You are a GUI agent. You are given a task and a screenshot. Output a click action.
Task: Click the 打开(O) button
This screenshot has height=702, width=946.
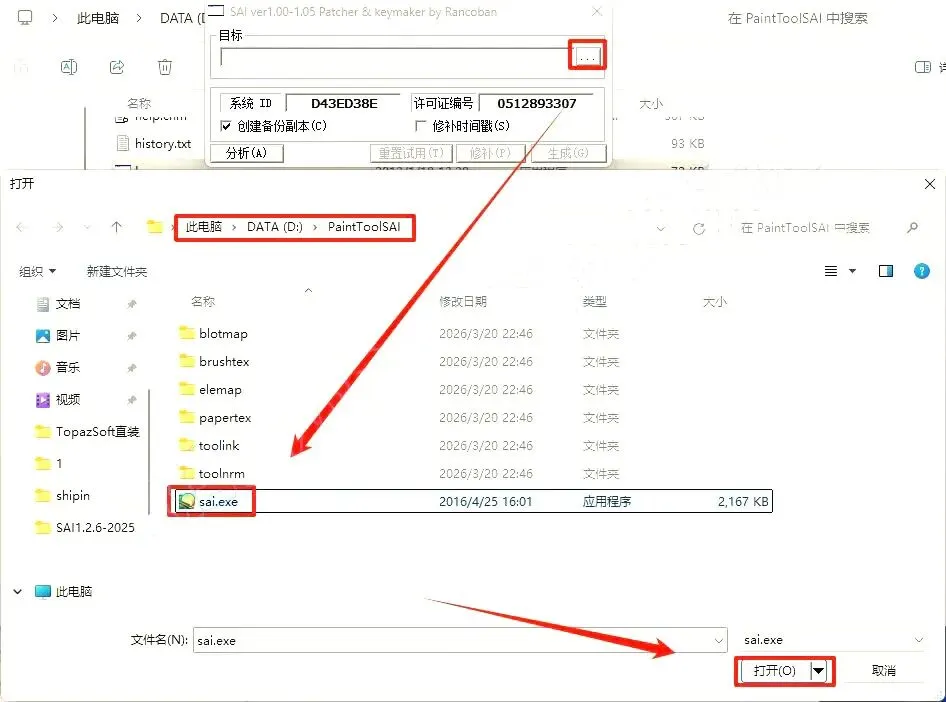[774, 671]
